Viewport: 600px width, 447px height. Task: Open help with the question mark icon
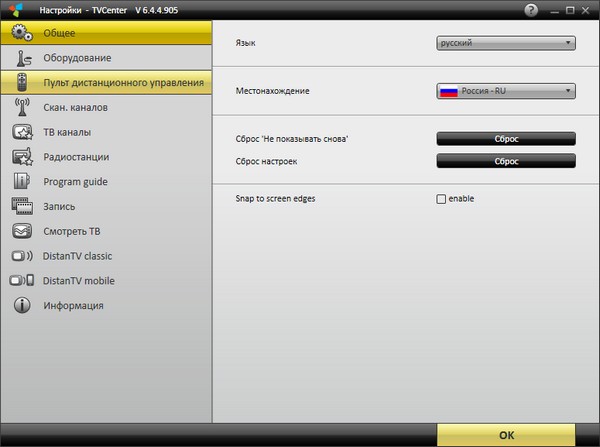tap(531, 10)
